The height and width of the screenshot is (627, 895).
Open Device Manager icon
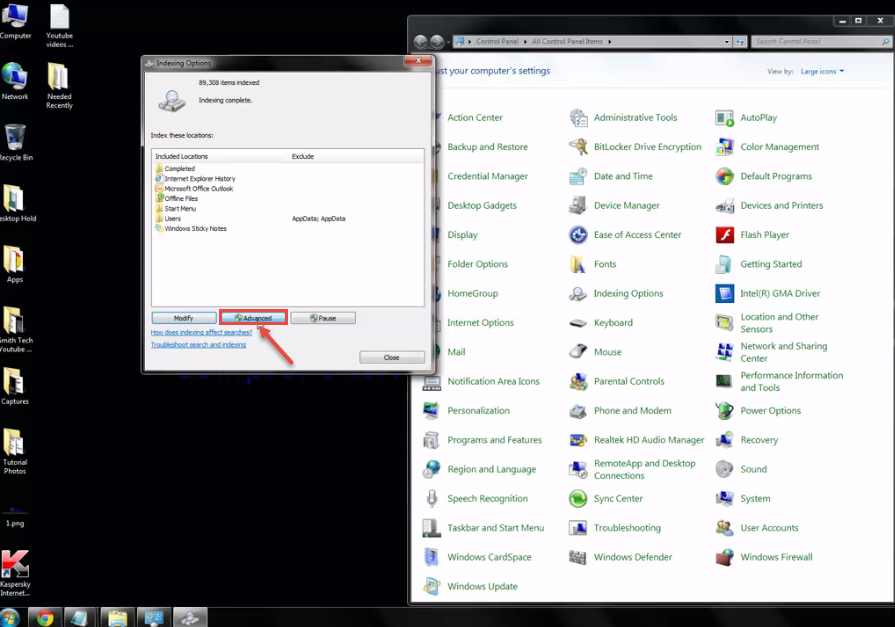(x=578, y=206)
